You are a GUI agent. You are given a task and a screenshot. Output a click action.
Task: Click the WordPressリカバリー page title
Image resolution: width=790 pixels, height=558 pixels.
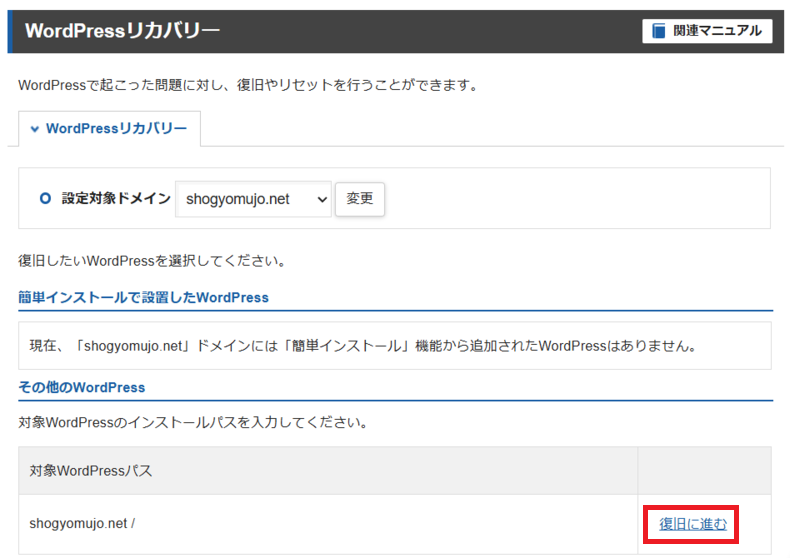click(122, 31)
